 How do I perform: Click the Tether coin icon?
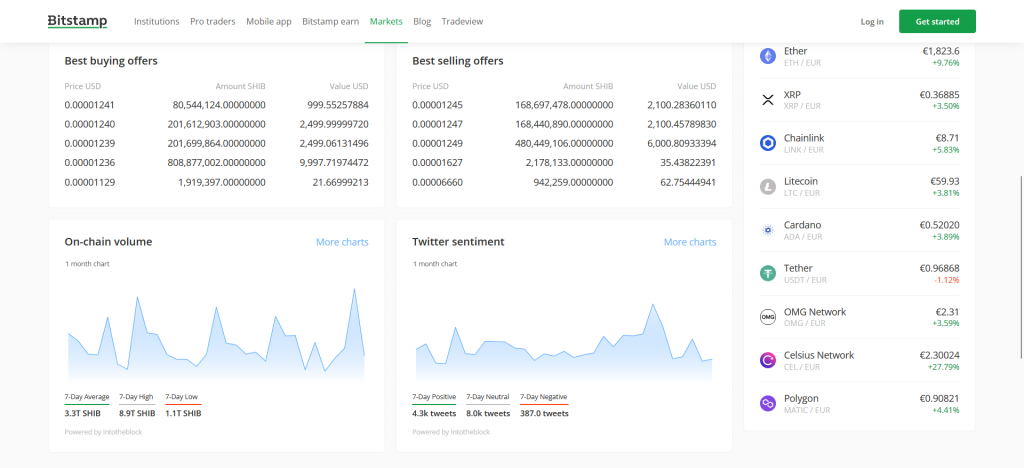click(768, 273)
